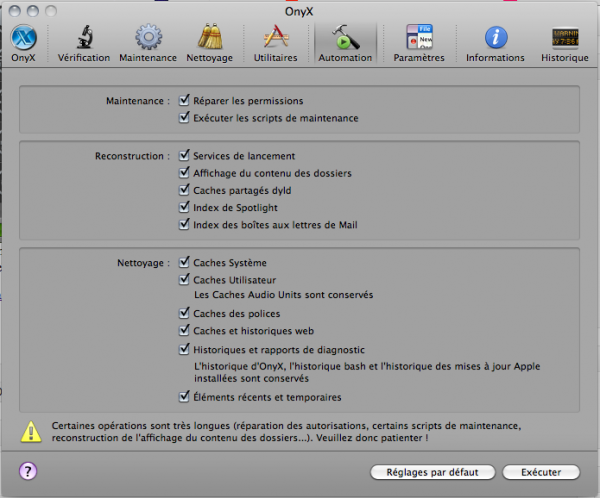Toggle Caches et historiques web checkbox
Image resolution: width=600 pixels, height=498 pixels.
[184, 330]
